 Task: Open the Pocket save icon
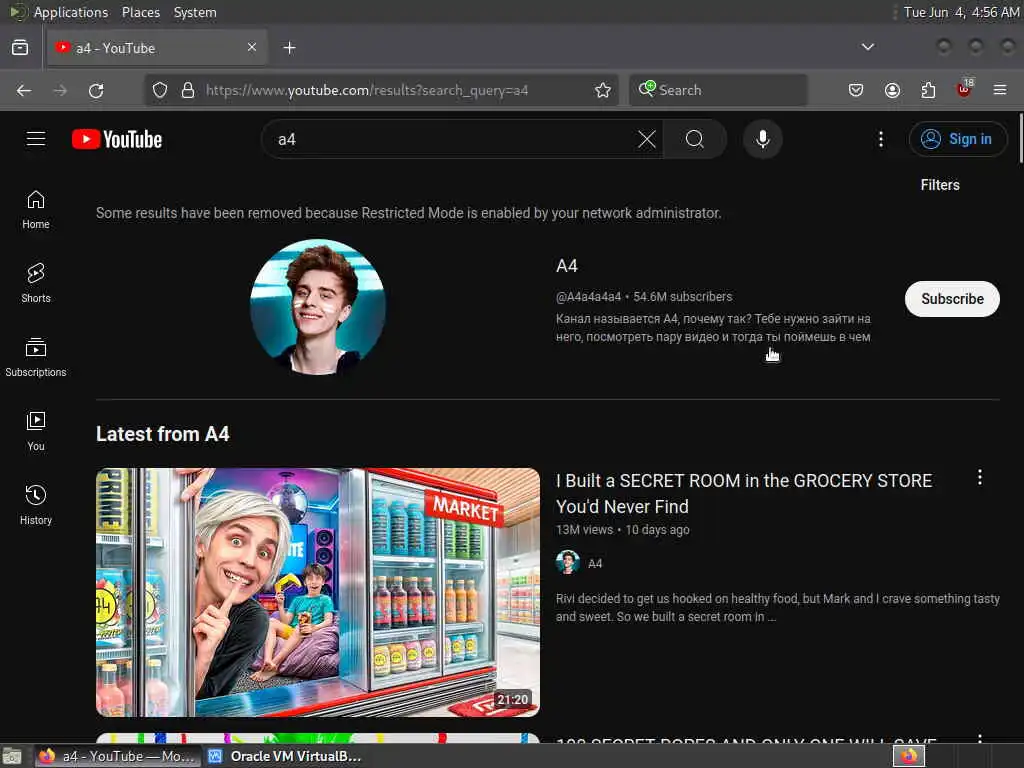pyautogui.click(x=856, y=90)
